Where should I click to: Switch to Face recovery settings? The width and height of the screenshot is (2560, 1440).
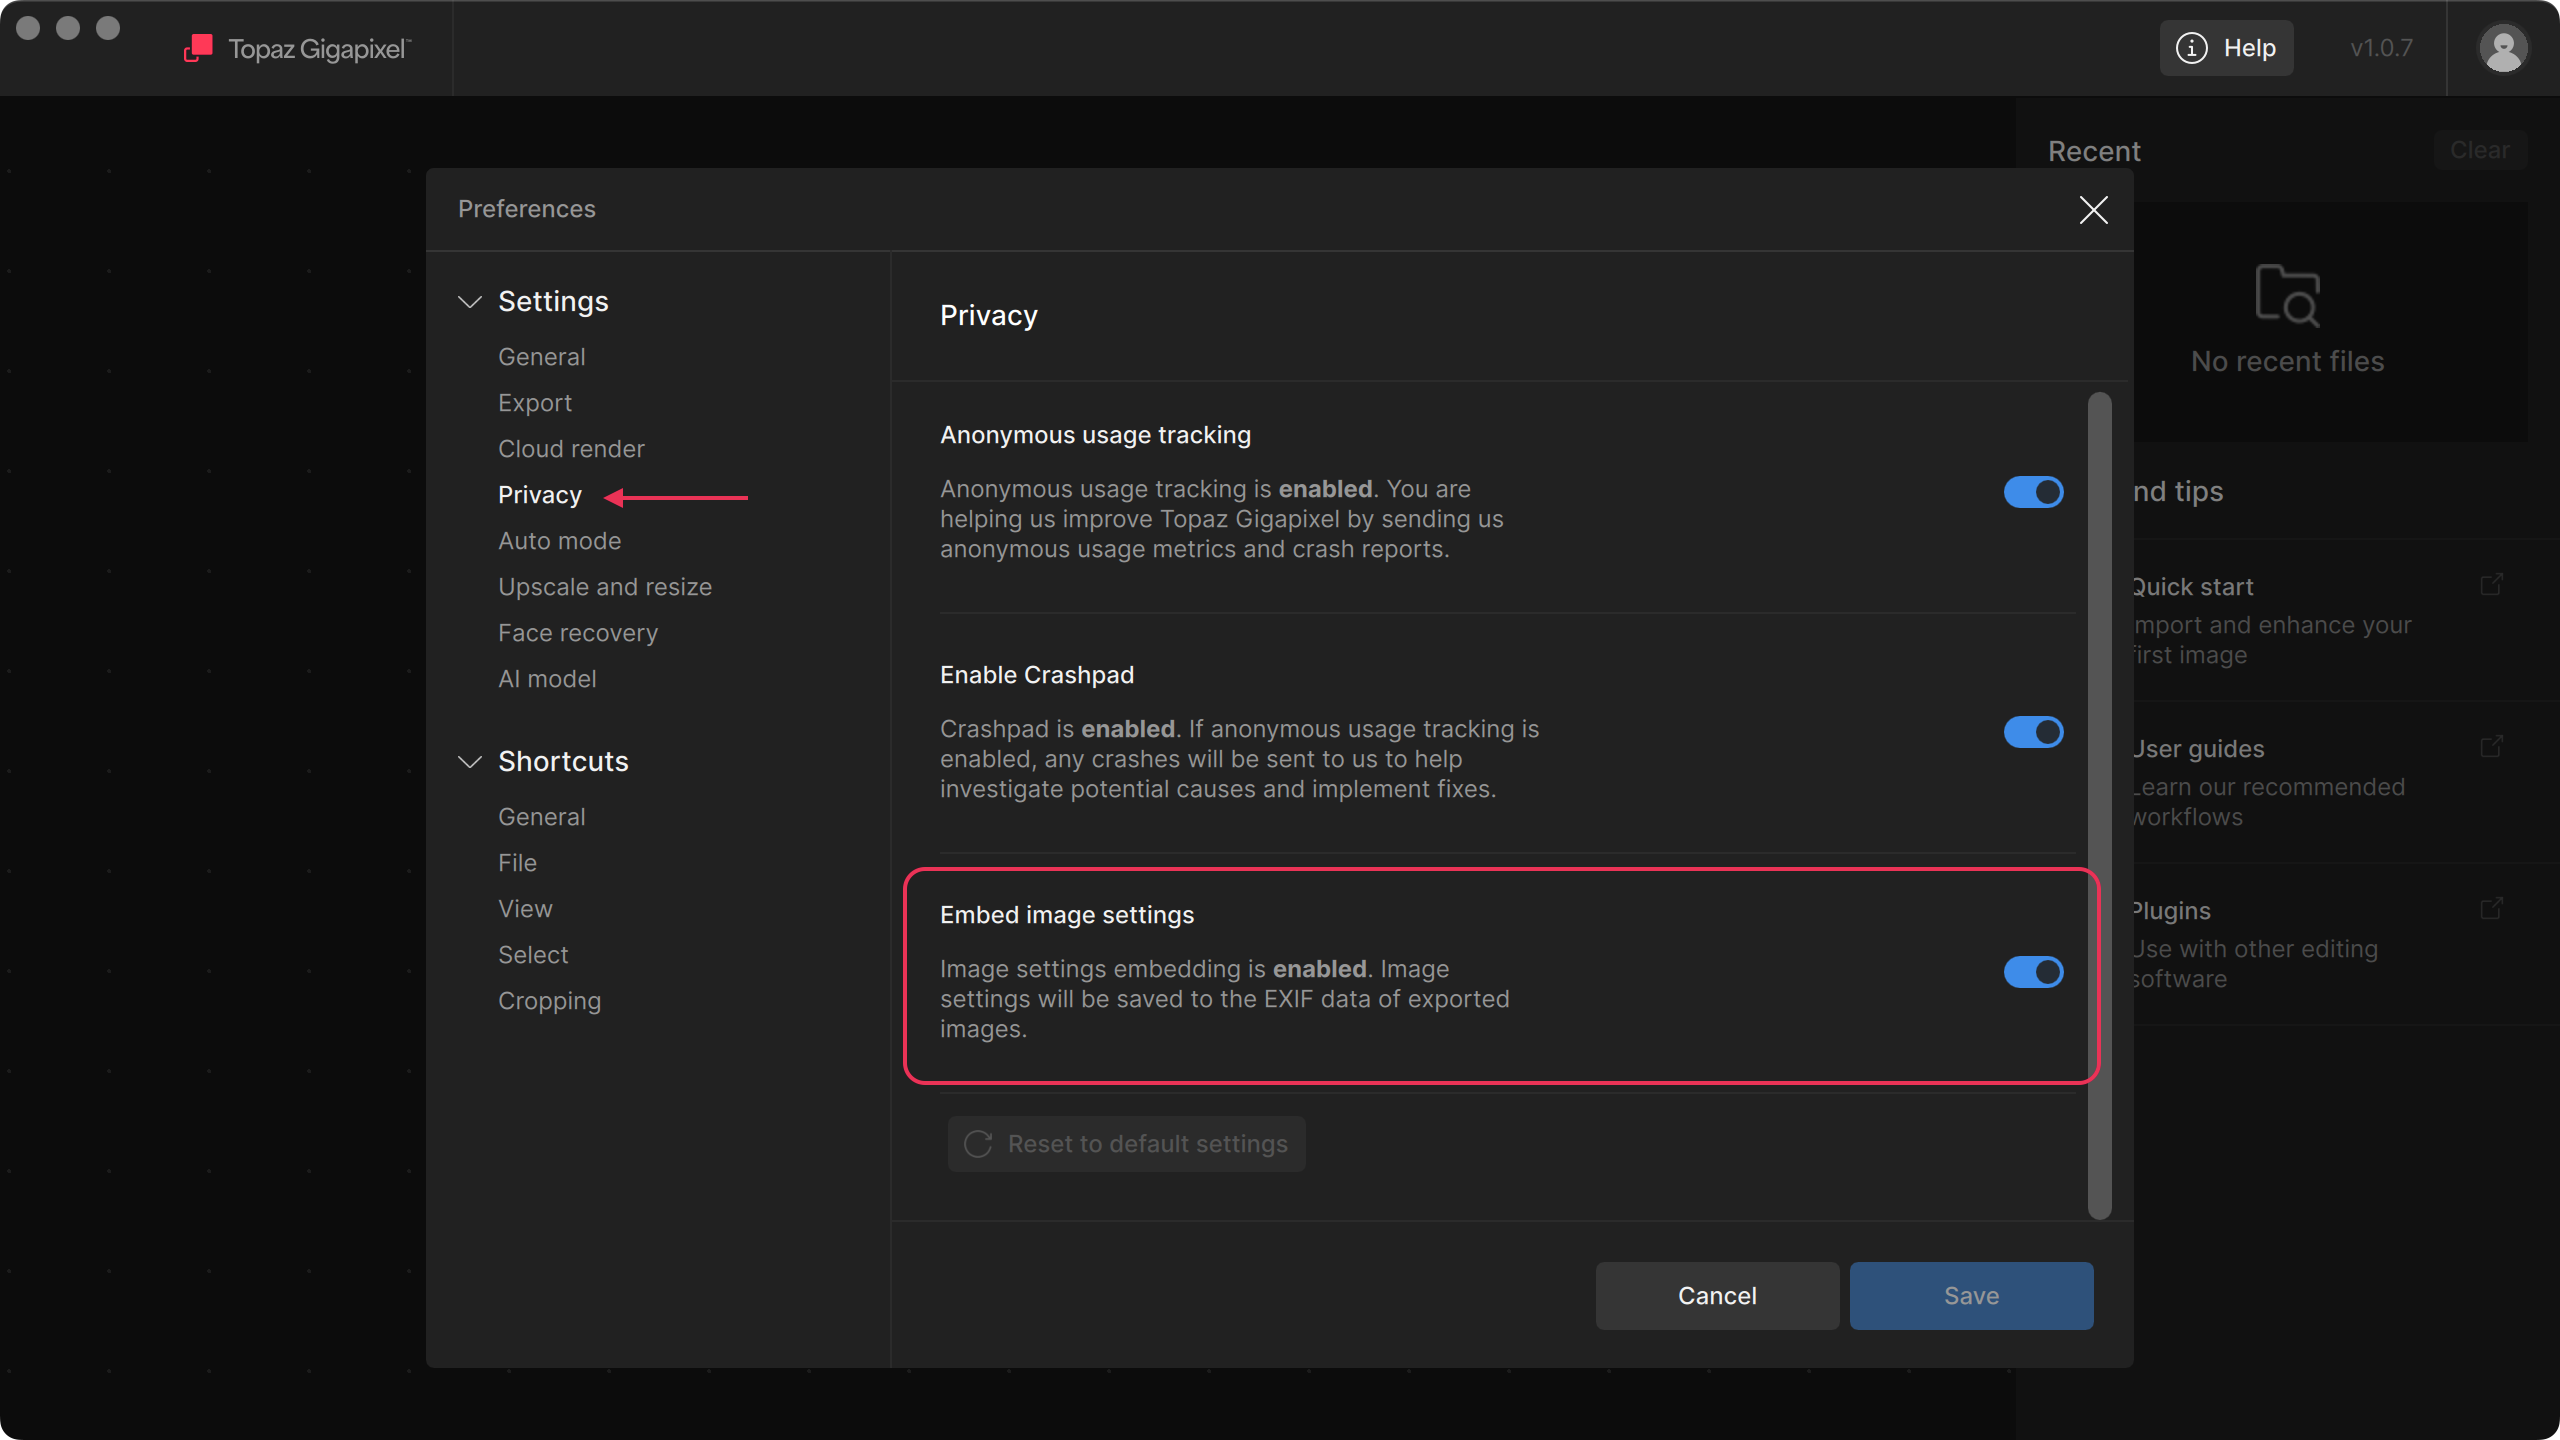578,633
